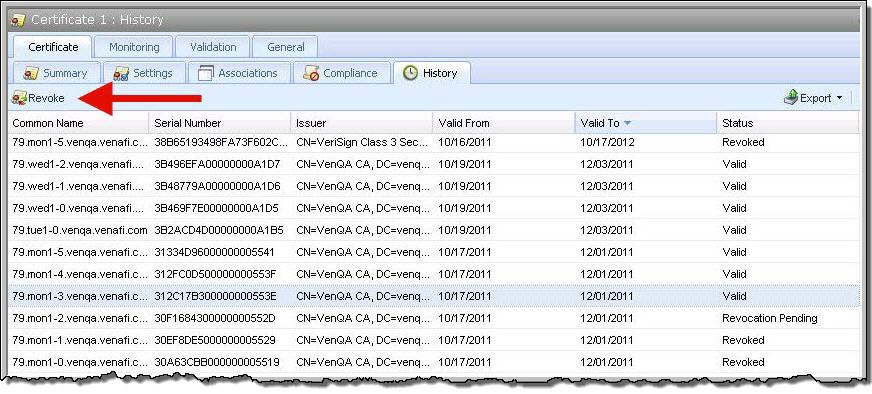Select the 79.tue1-0.venqa.venafi.com row
This screenshot has height=394, width=872.
(x=434, y=230)
